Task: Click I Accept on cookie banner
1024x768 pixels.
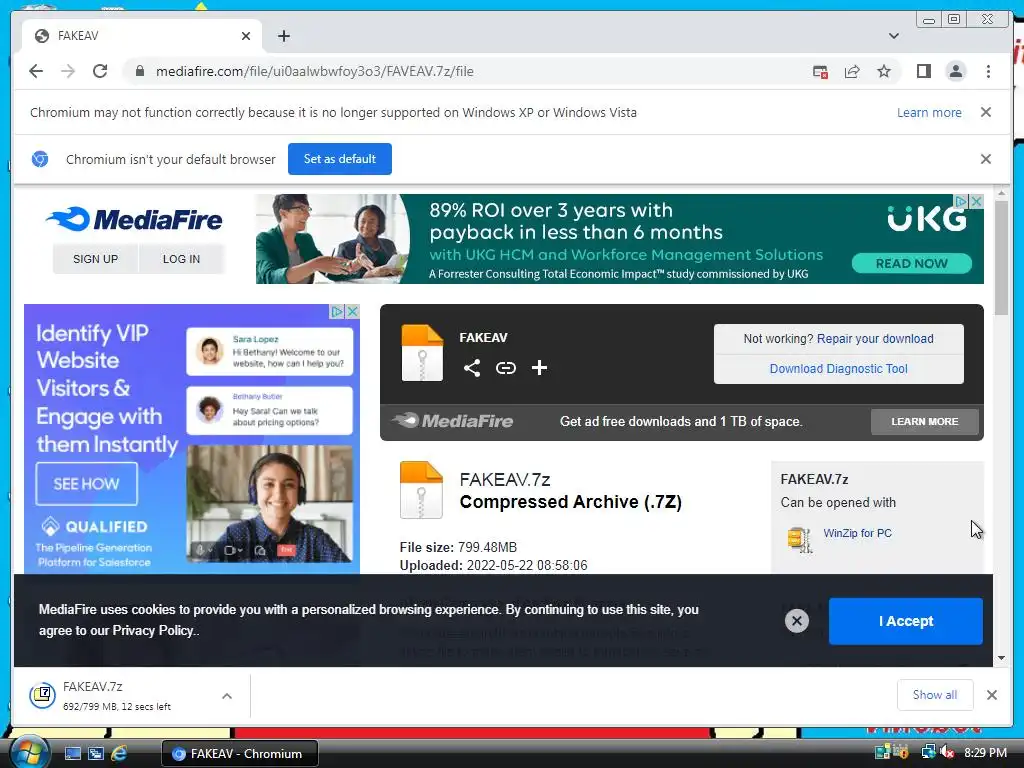Action: (x=906, y=621)
